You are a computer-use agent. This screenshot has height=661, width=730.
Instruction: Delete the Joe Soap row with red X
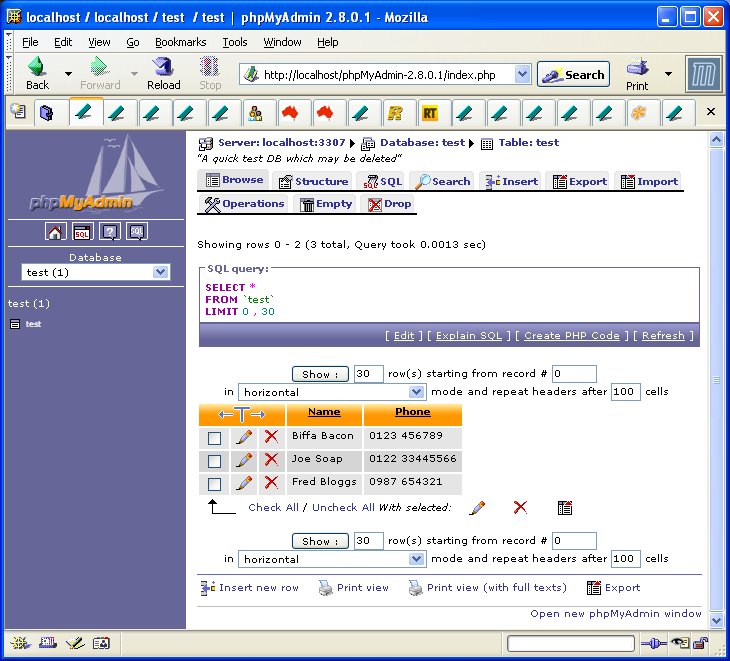(270, 460)
